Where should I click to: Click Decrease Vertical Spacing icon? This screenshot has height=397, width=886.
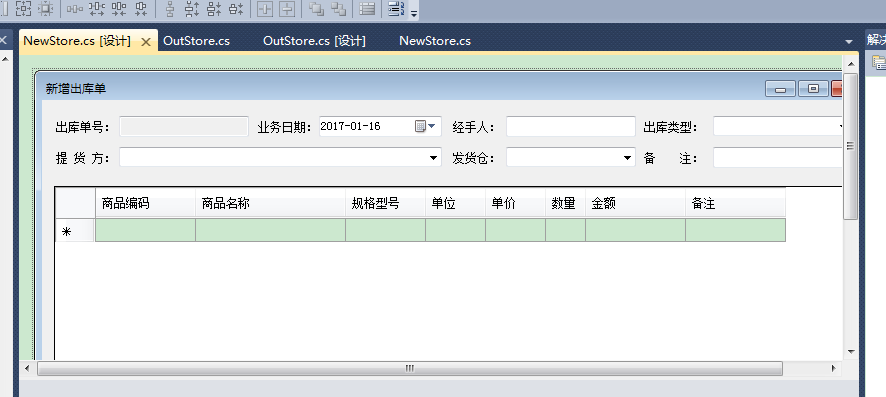coord(214,8)
